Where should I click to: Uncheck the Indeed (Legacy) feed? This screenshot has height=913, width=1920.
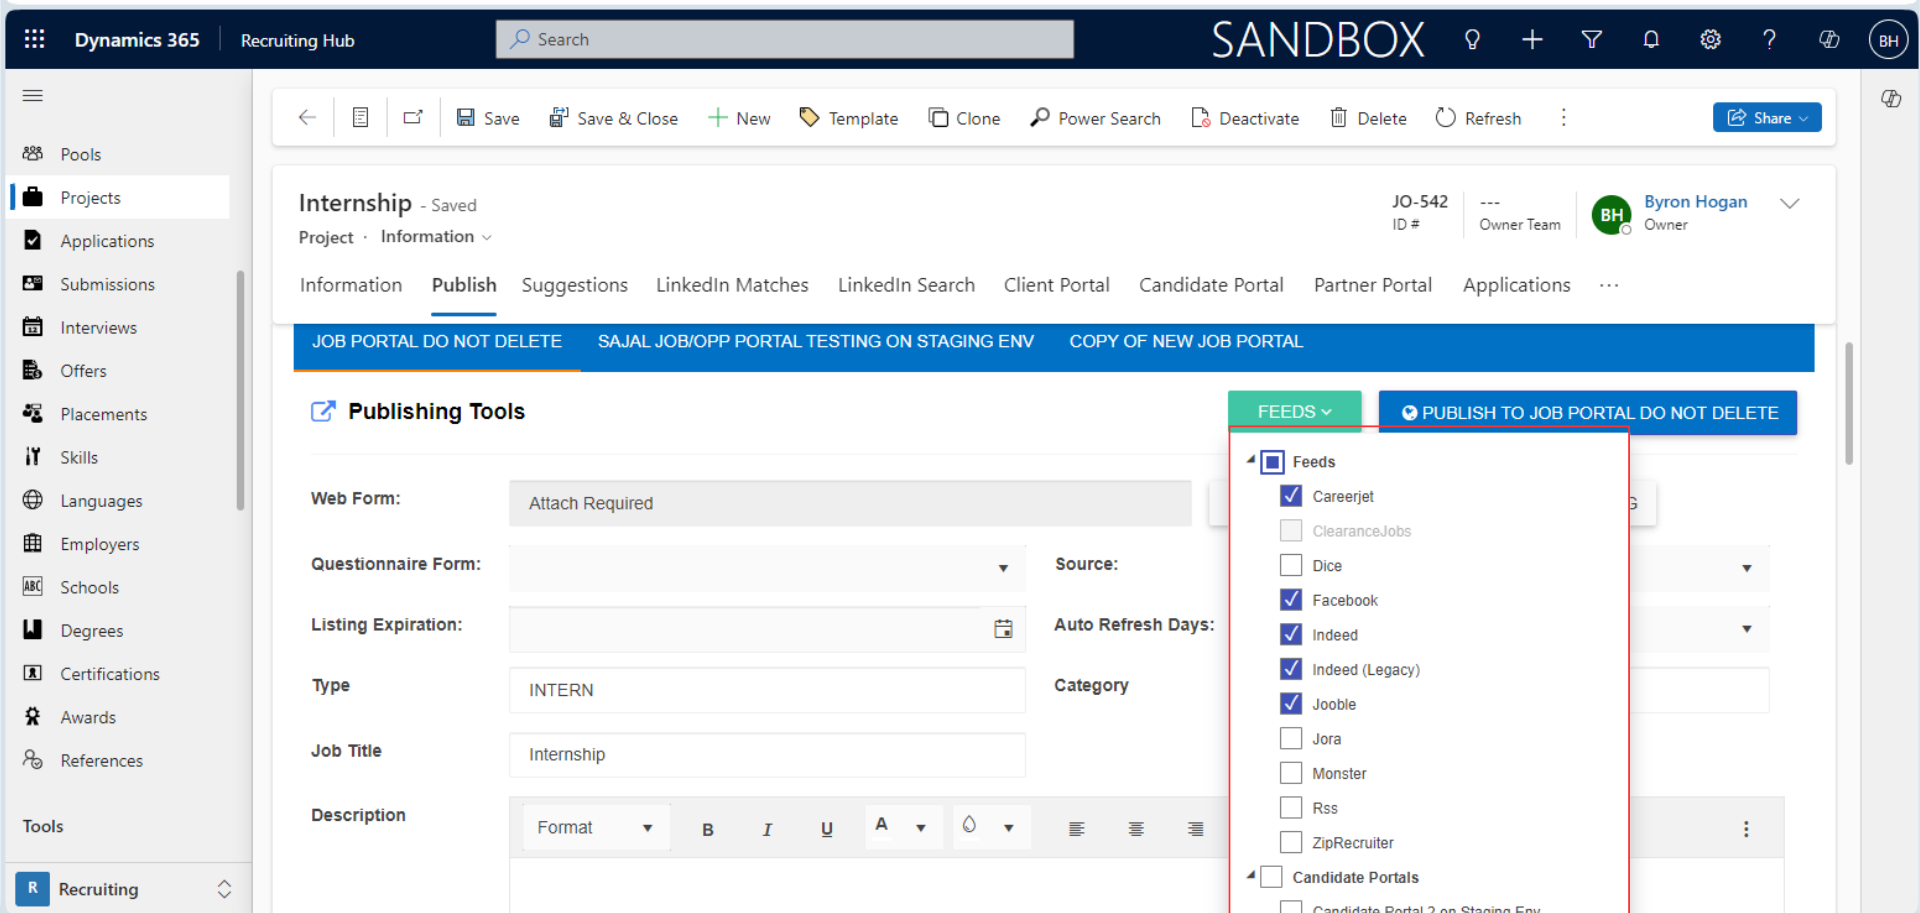click(x=1291, y=669)
